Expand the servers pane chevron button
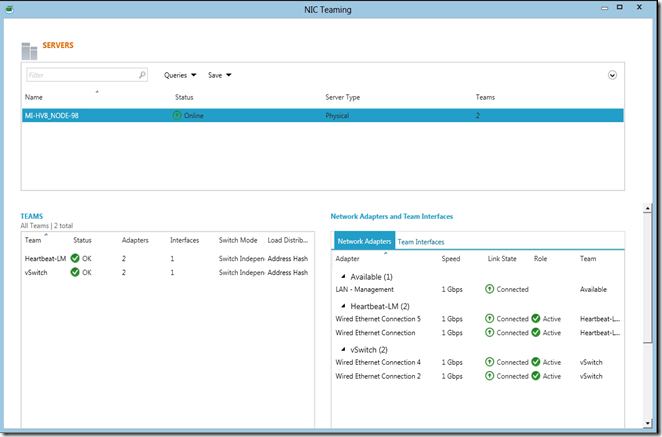Screen dimensions: 662x437 pyautogui.click(x=612, y=75)
